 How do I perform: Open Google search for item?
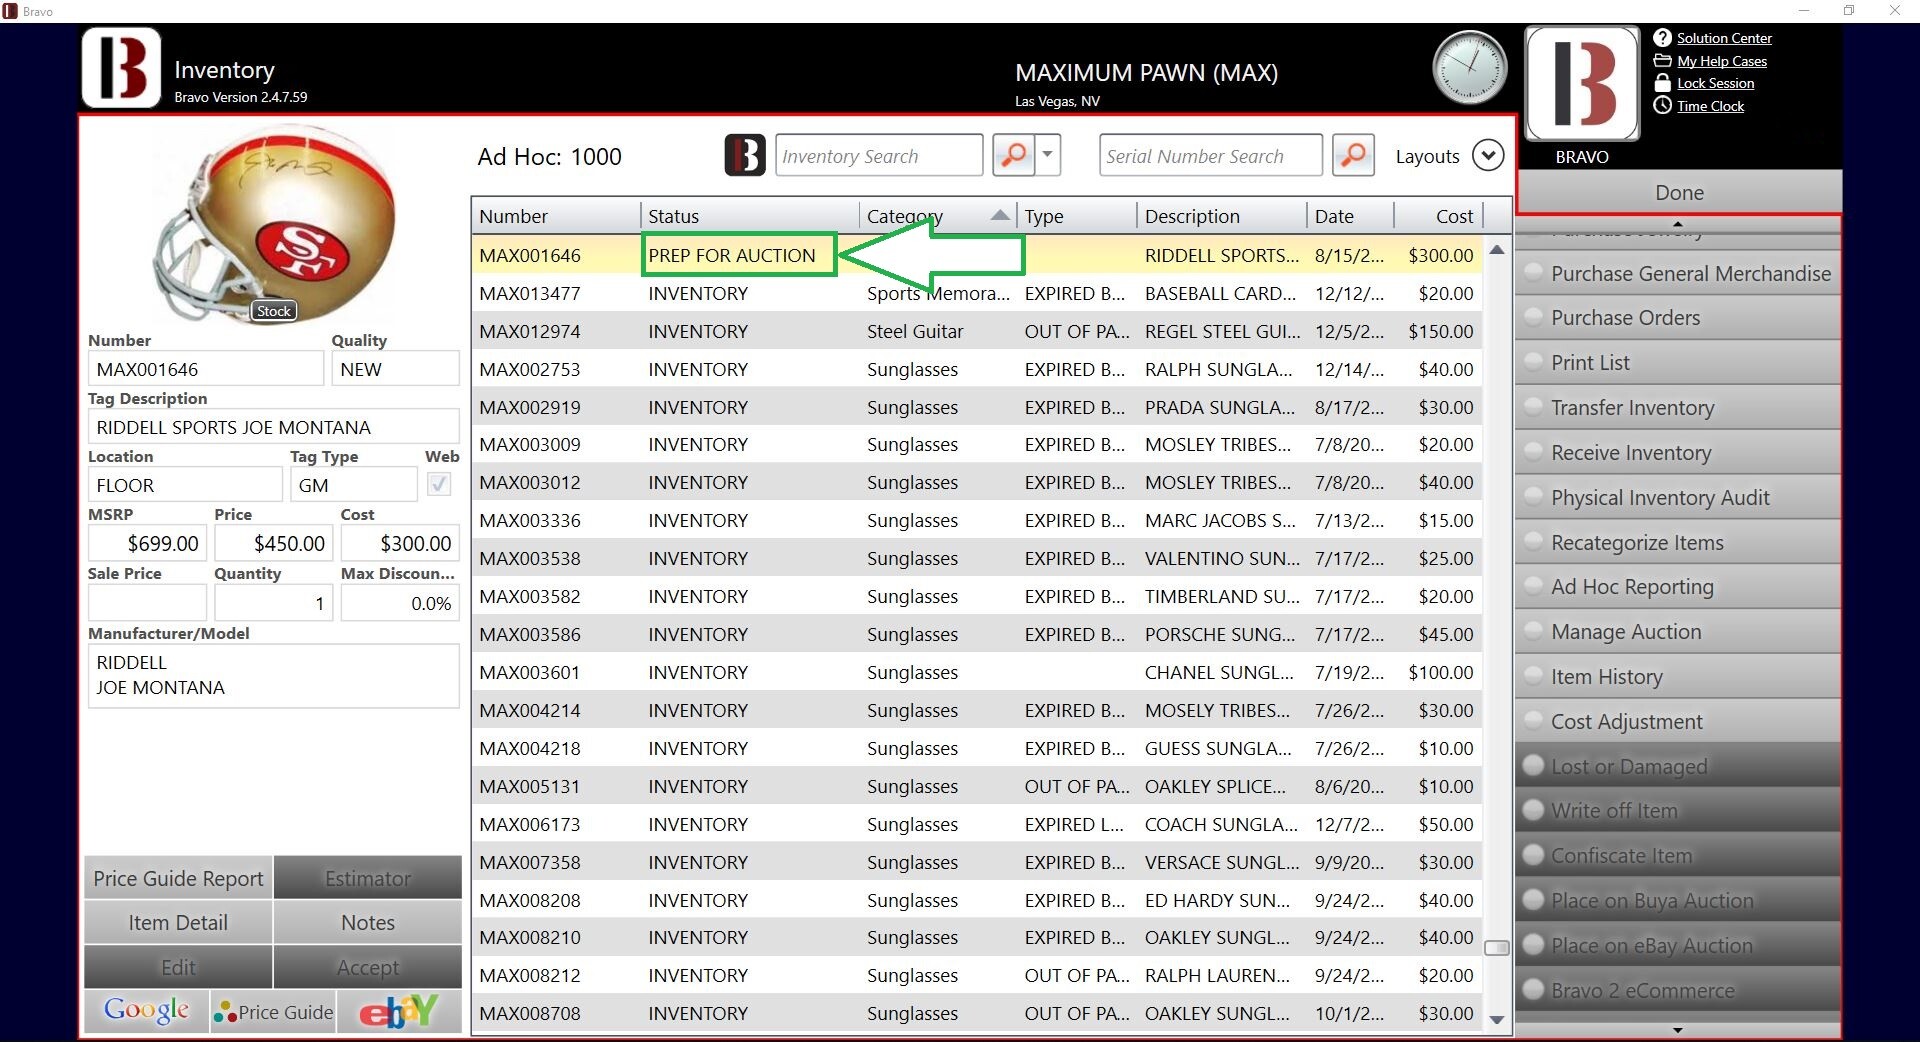147,1011
